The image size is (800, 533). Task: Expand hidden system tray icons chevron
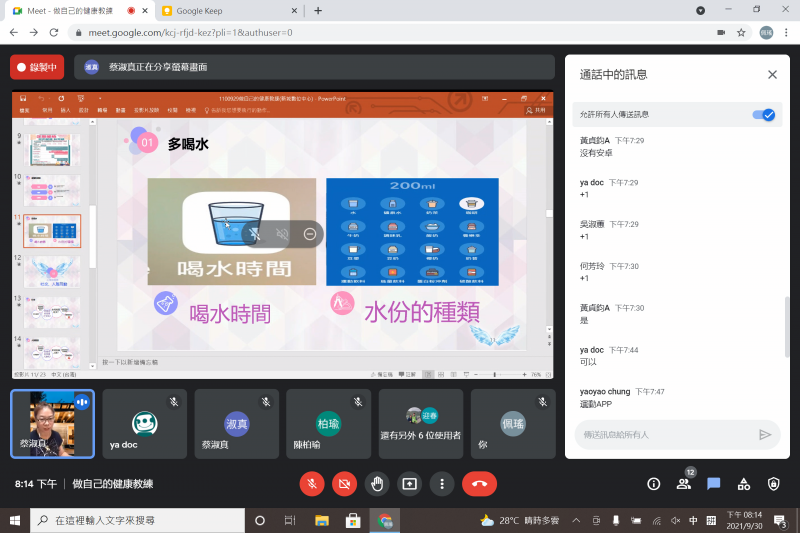[576, 520]
